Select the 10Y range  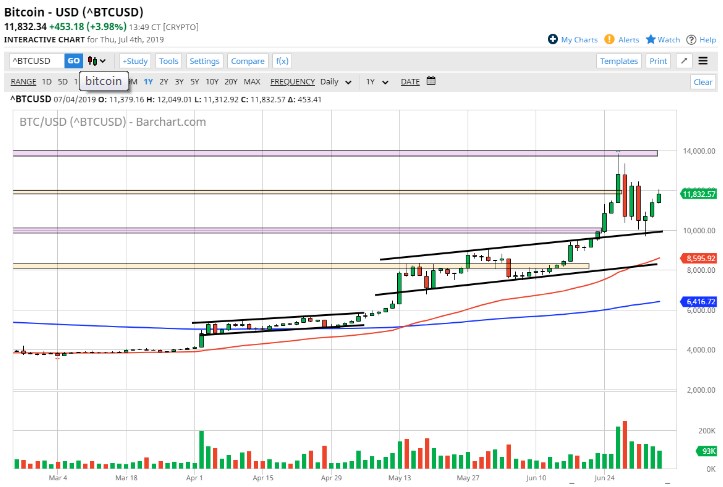(x=212, y=82)
